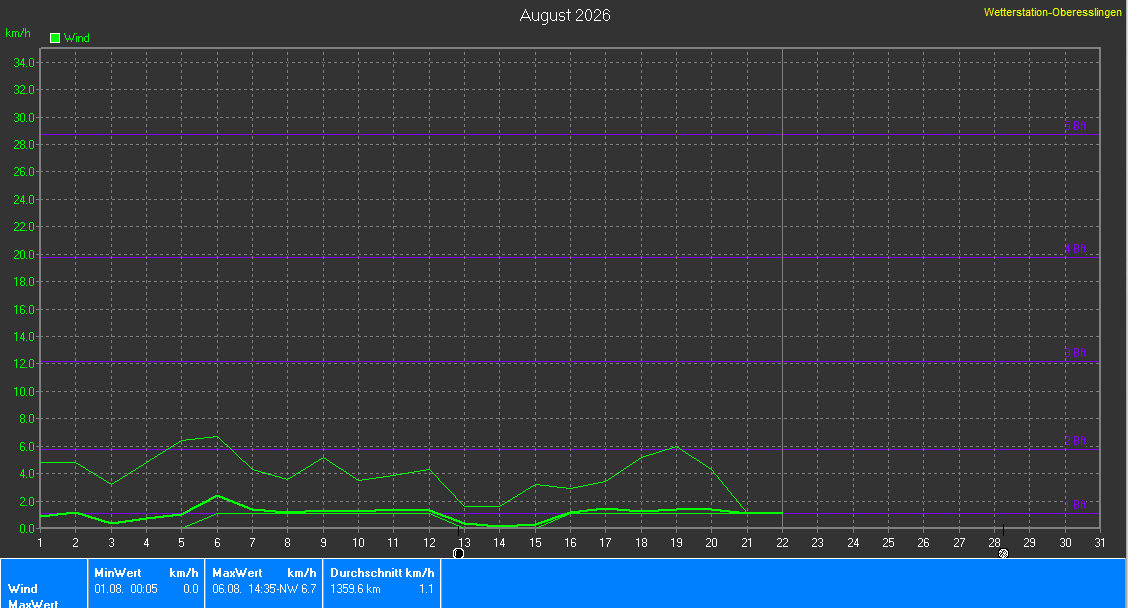Click the '12.0' y-axis value
1128x608 pixels.
[24, 364]
